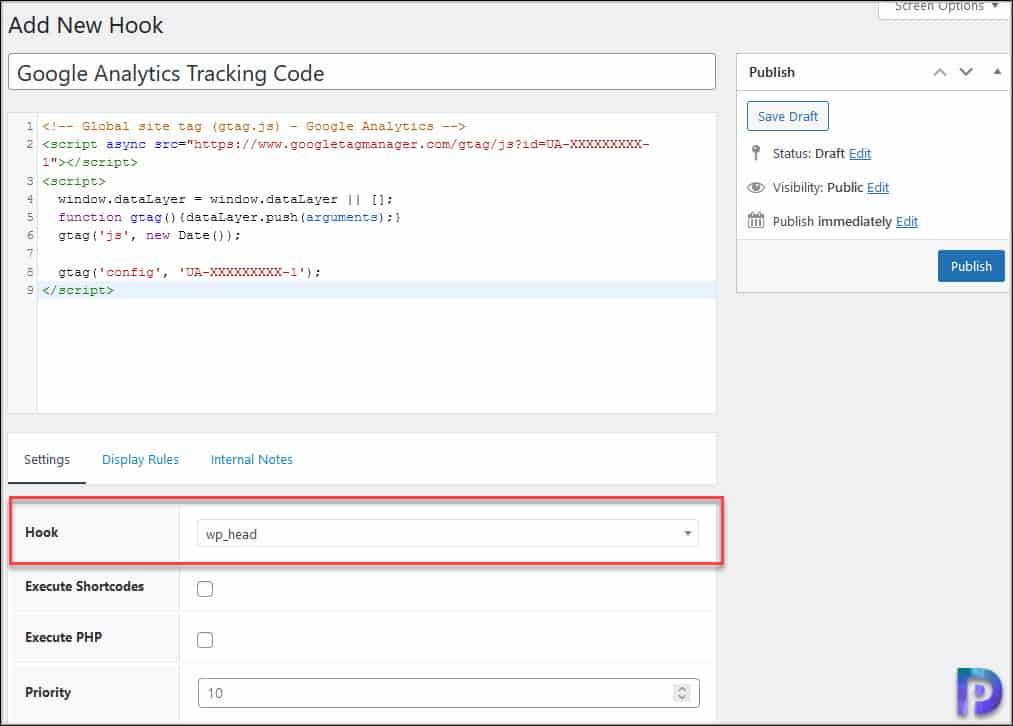Screen dimensions: 1013x726
Task: Click the function gtag code line
Action: coord(229,217)
